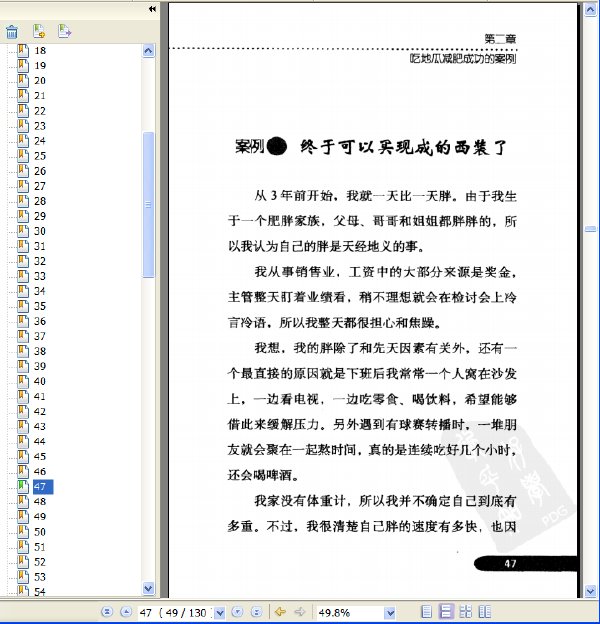Click document scrollbar up arrow

pos(590,10)
